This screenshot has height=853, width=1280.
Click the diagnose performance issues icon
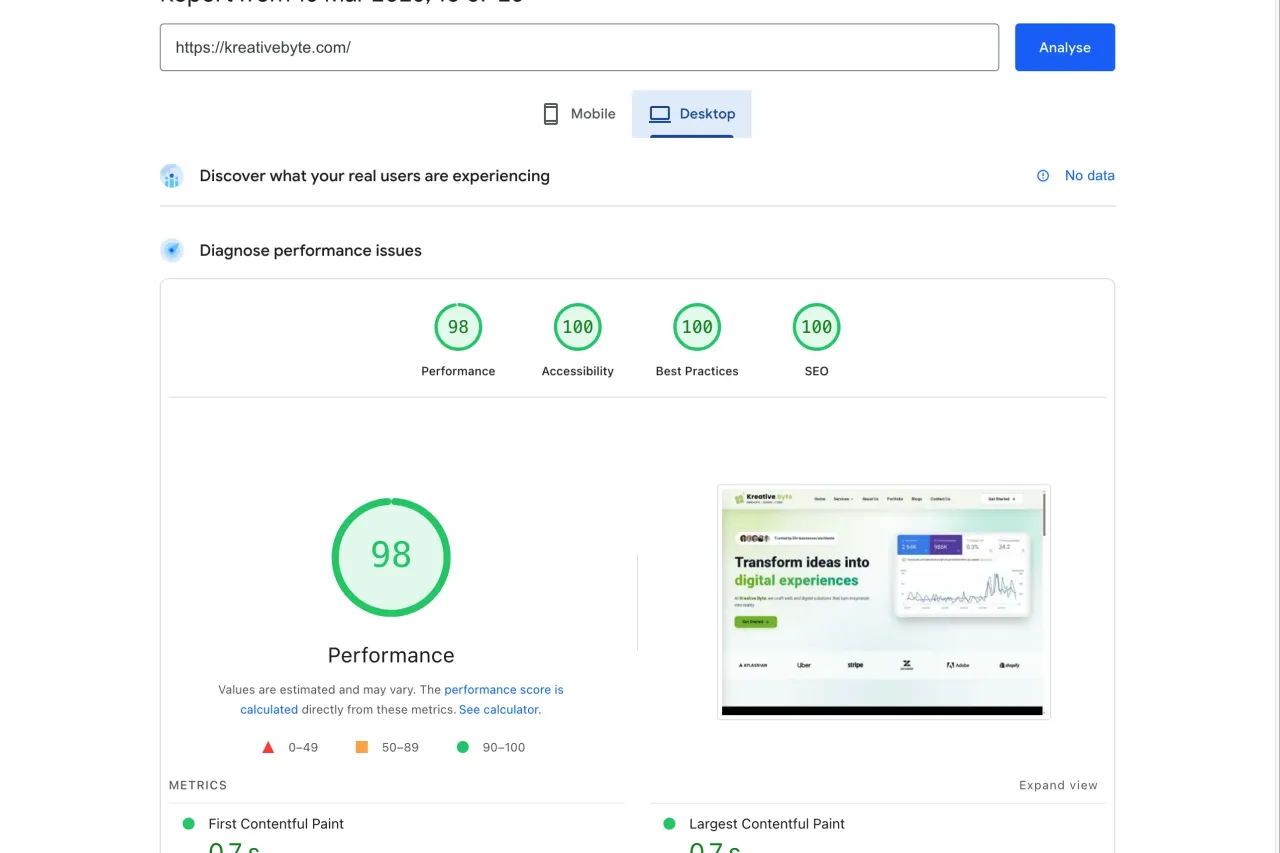pos(172,251)
